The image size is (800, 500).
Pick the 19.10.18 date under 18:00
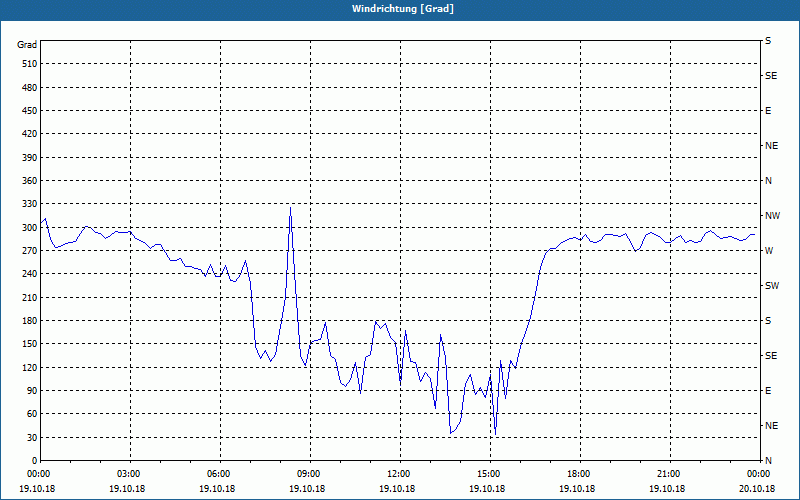(x=577, y=488)
